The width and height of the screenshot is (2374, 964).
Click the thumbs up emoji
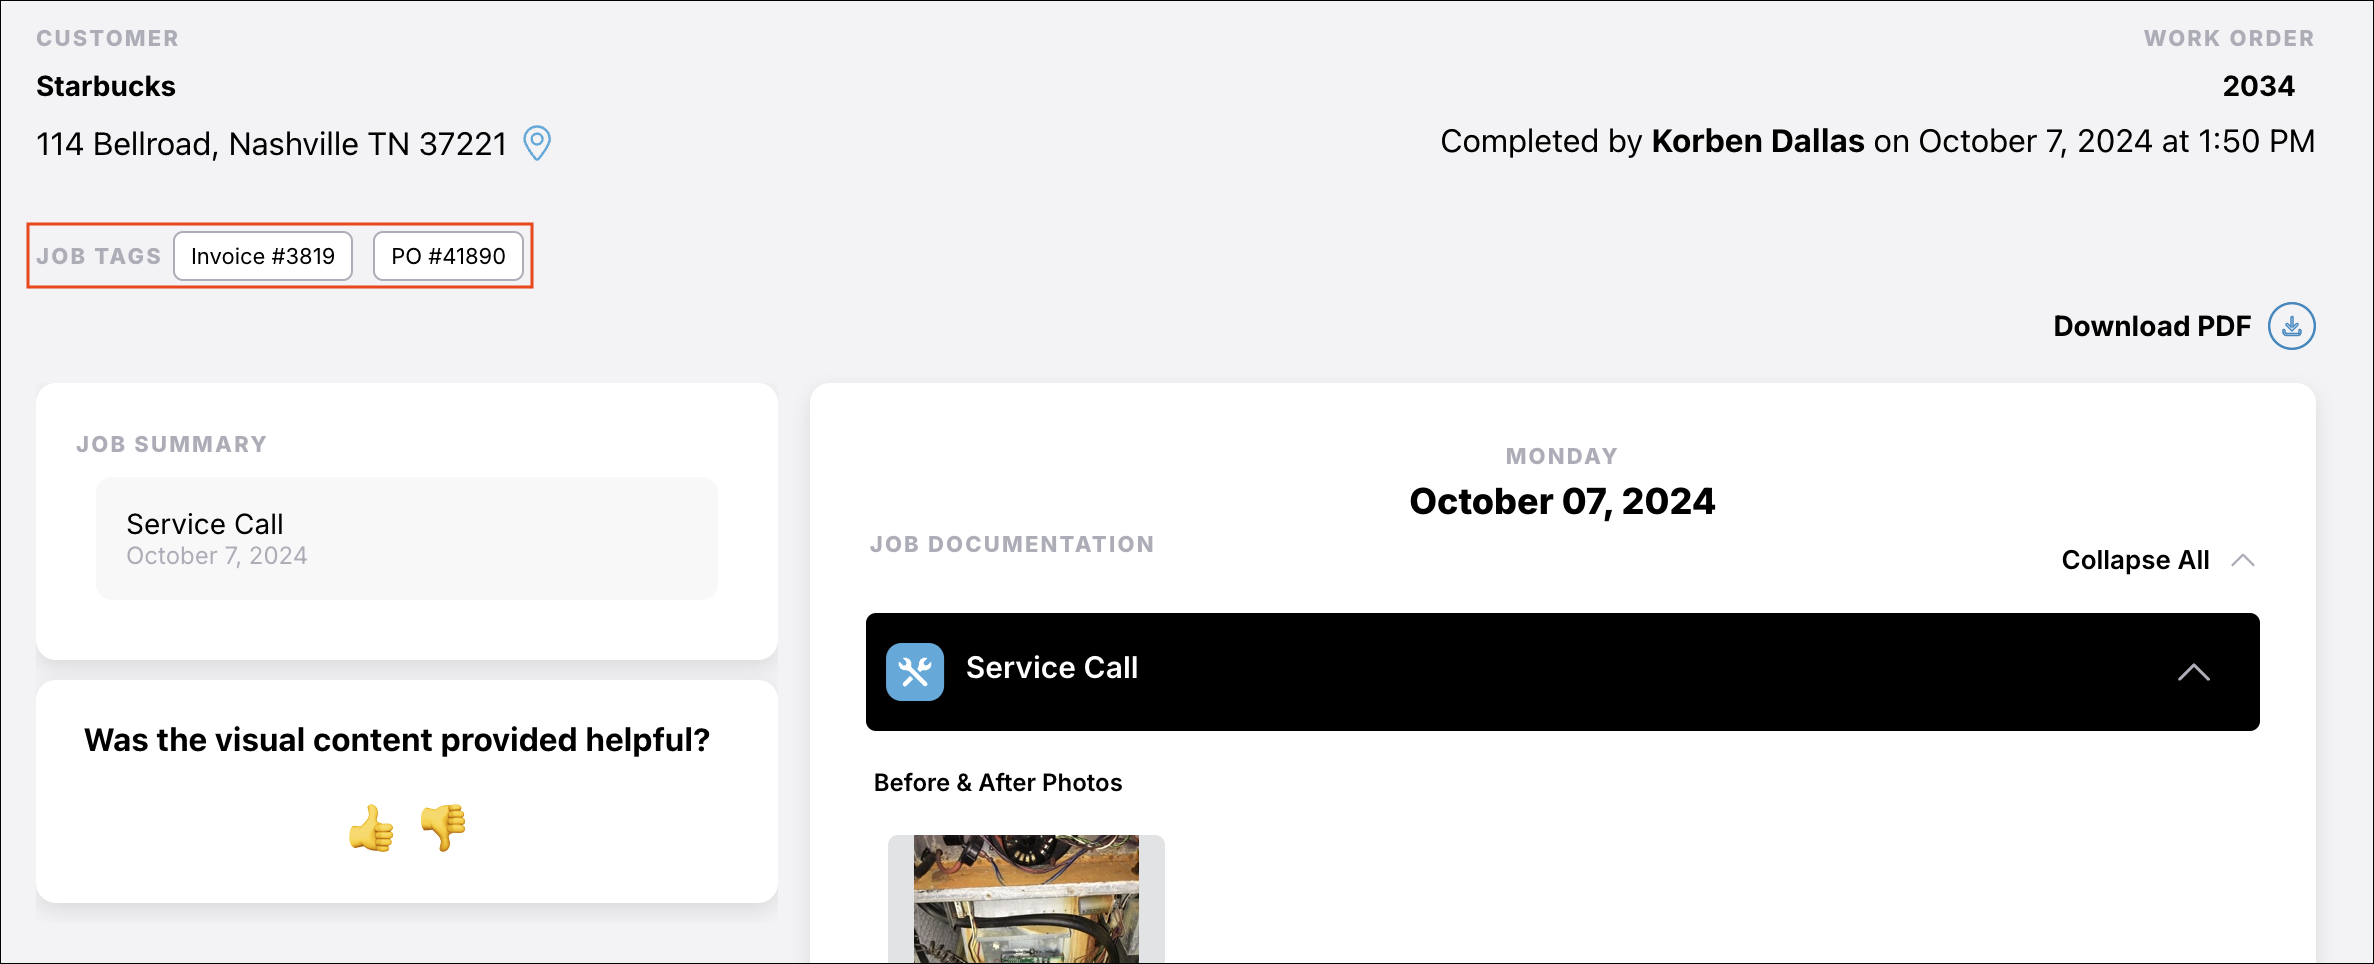point(371,828)
